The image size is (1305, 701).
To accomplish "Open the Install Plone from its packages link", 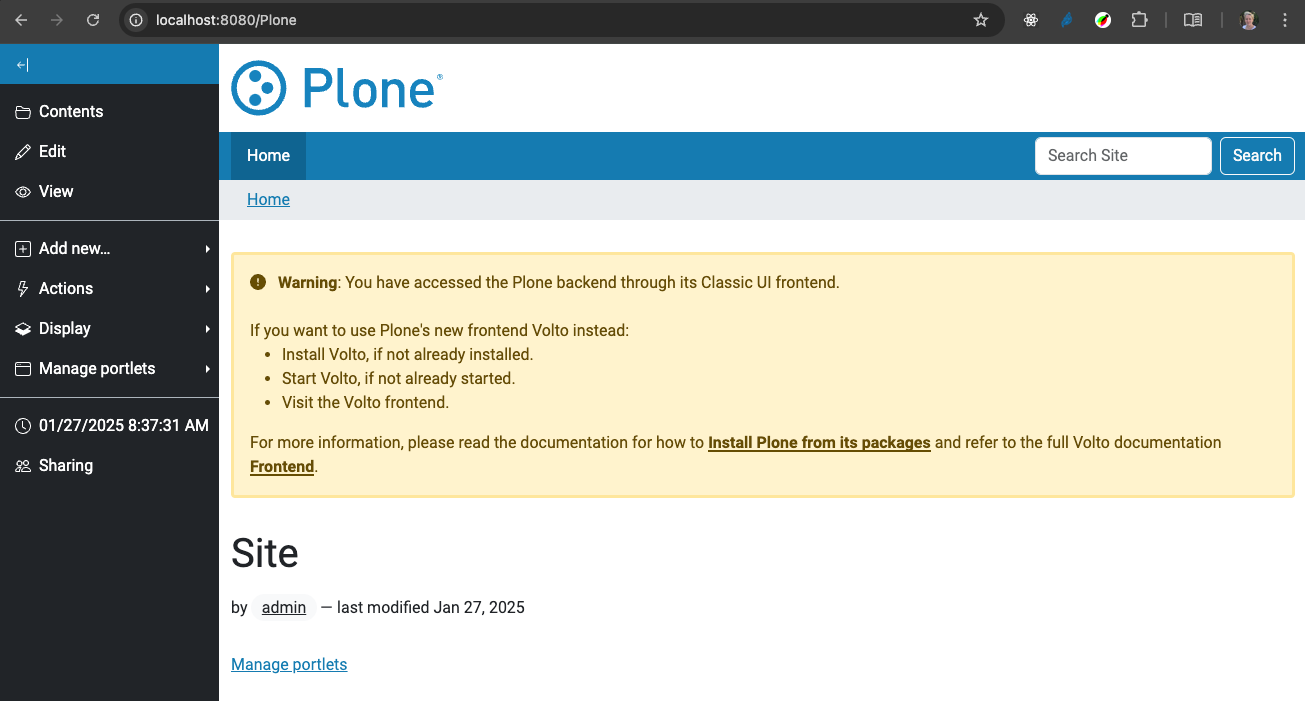I will pyautogui.click(x=819, y=443).
